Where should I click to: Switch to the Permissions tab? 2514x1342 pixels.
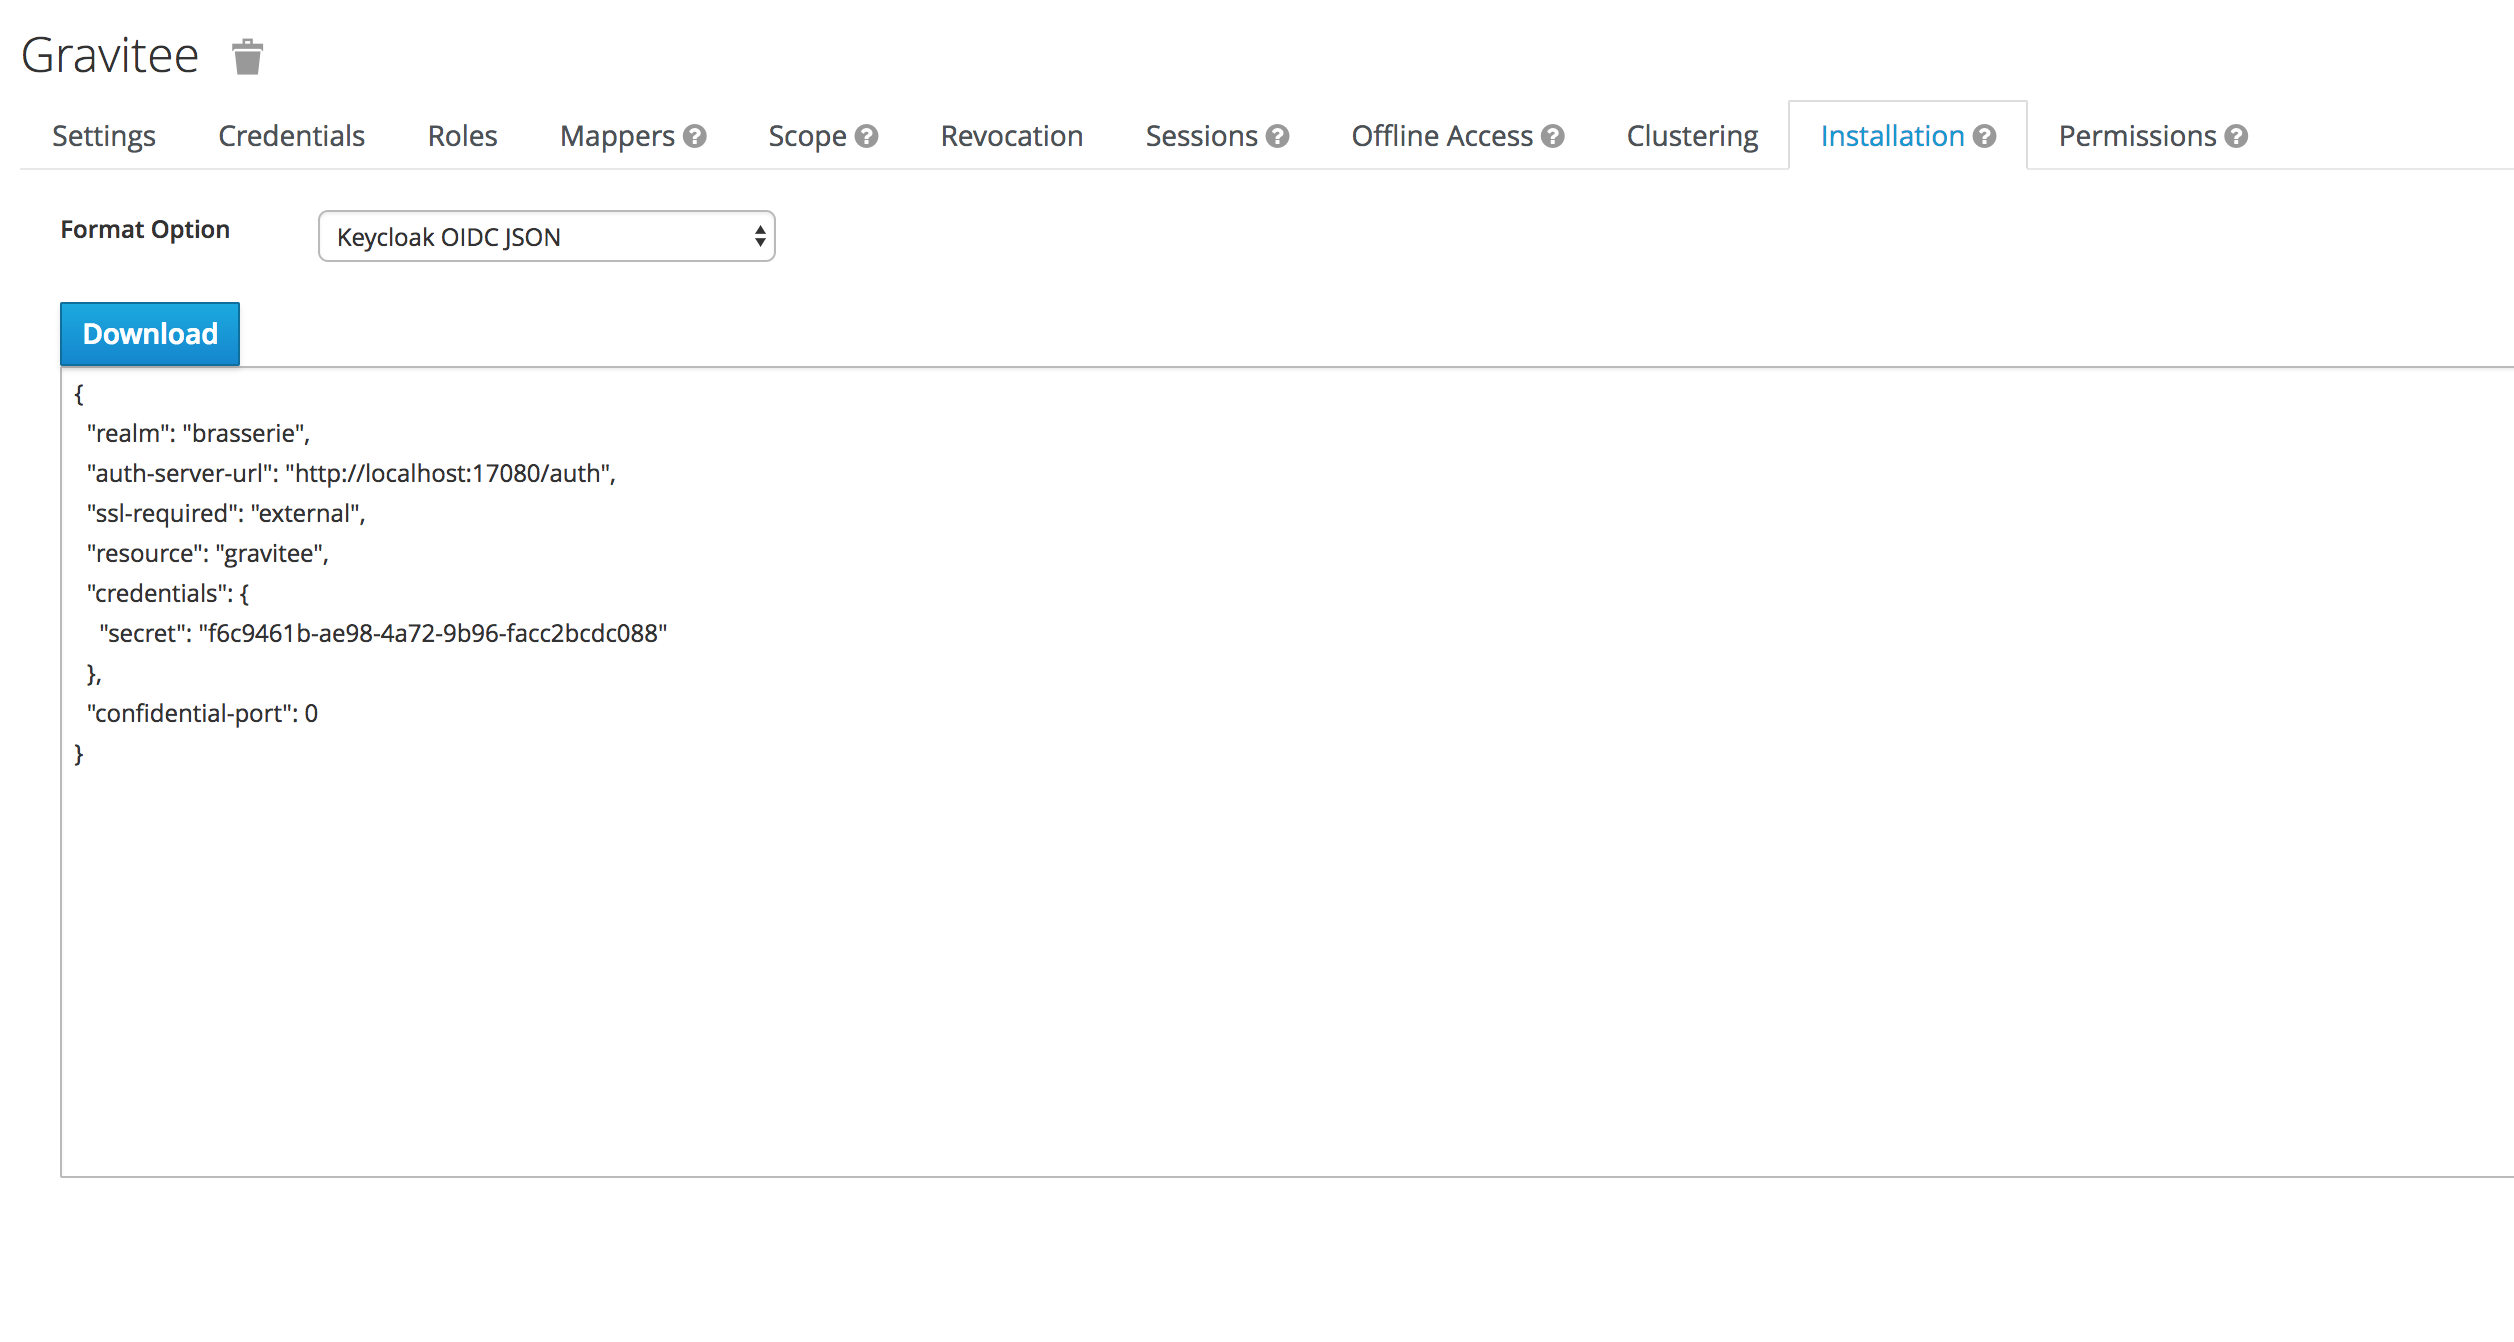(x=2137, y=136)
